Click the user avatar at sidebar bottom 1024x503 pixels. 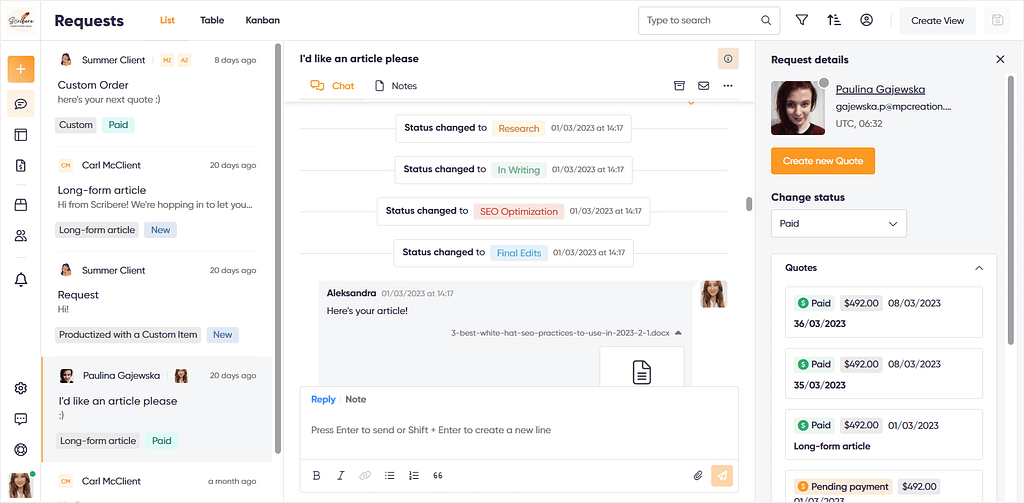[20, 485]
